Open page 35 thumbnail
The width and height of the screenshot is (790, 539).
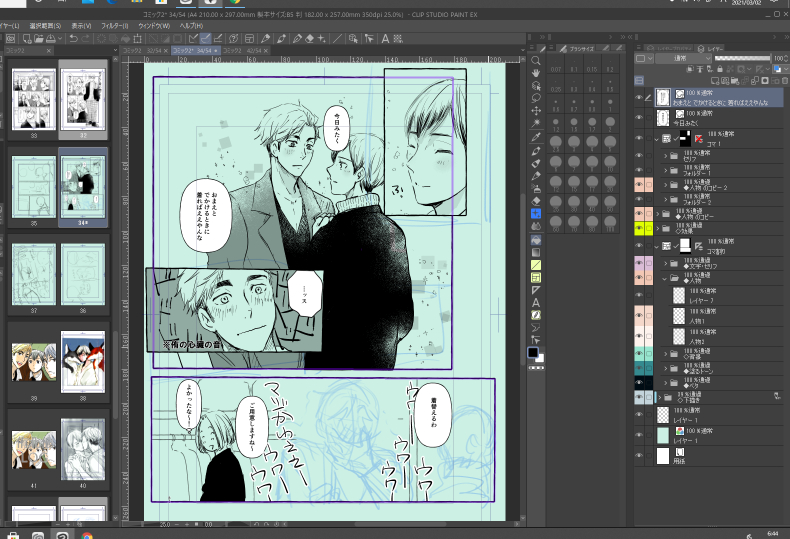pos(34,187)
